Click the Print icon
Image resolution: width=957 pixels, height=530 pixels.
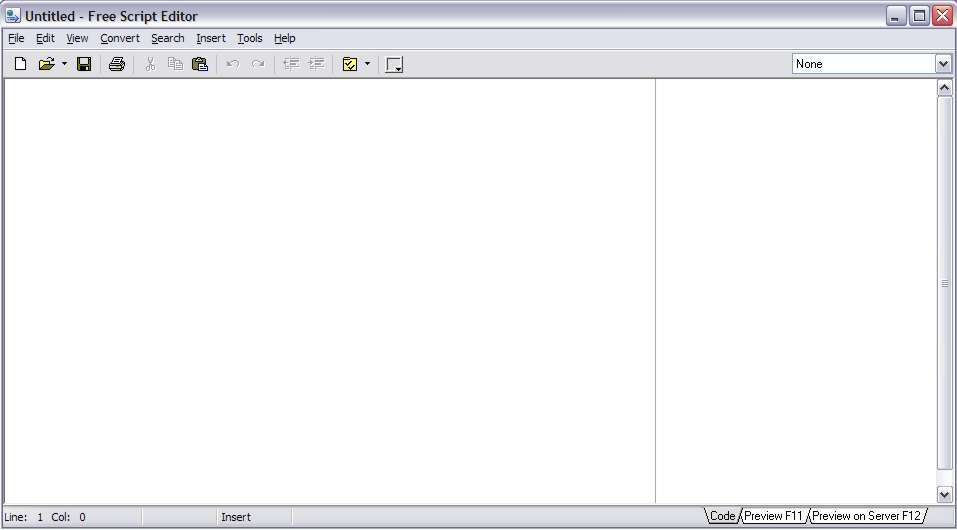(117, 64)
